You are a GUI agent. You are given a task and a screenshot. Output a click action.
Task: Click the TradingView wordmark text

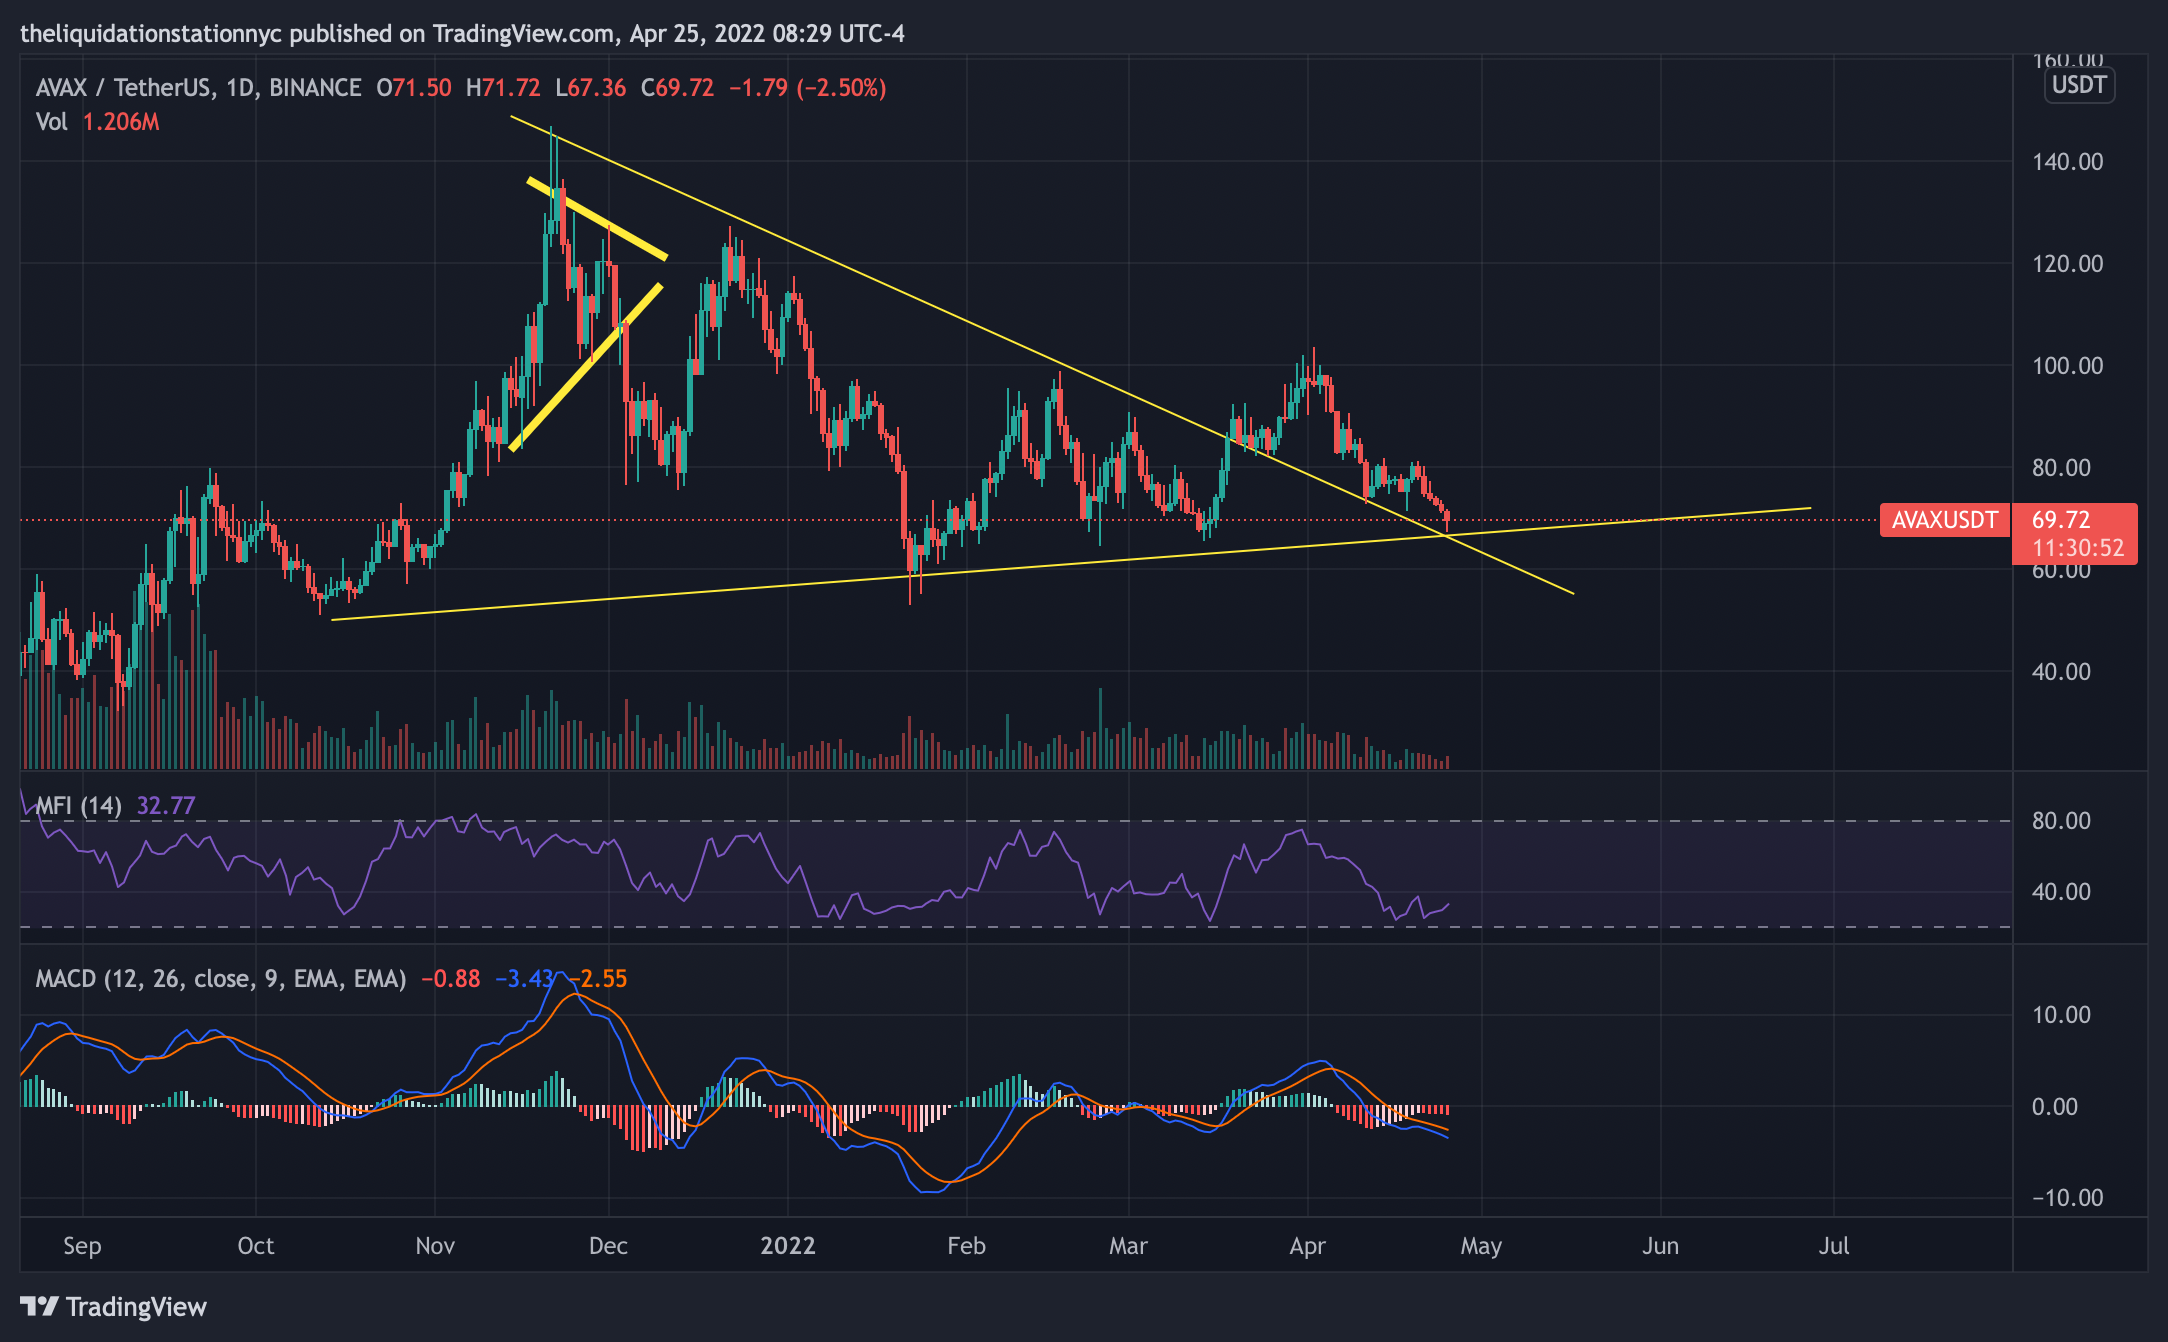point(136,1306)
